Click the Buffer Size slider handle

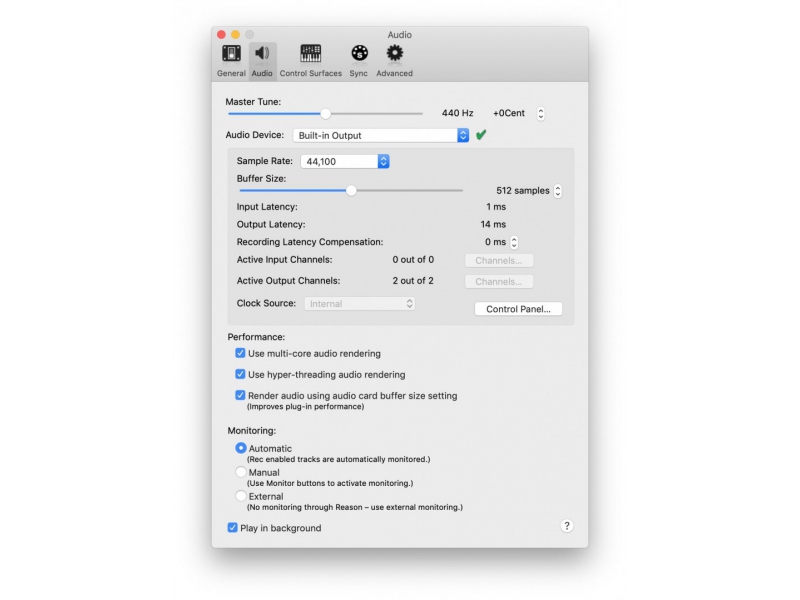351,190
